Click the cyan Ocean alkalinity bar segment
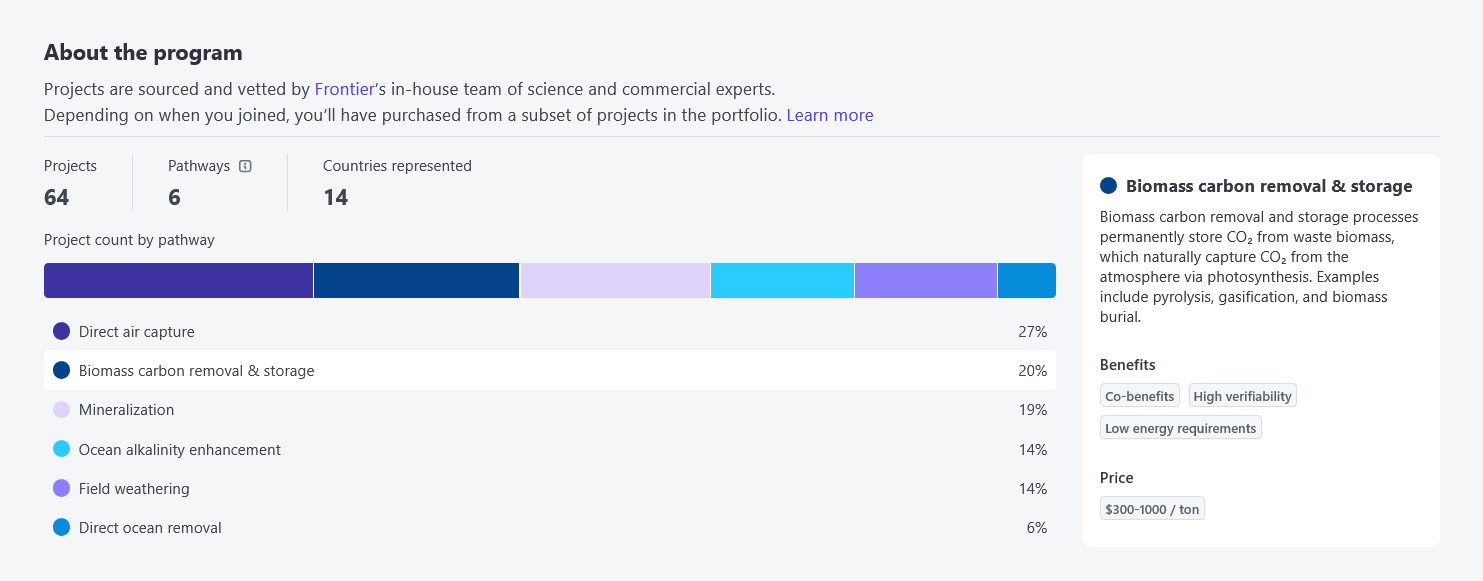1483x581 pixels. 782,281
